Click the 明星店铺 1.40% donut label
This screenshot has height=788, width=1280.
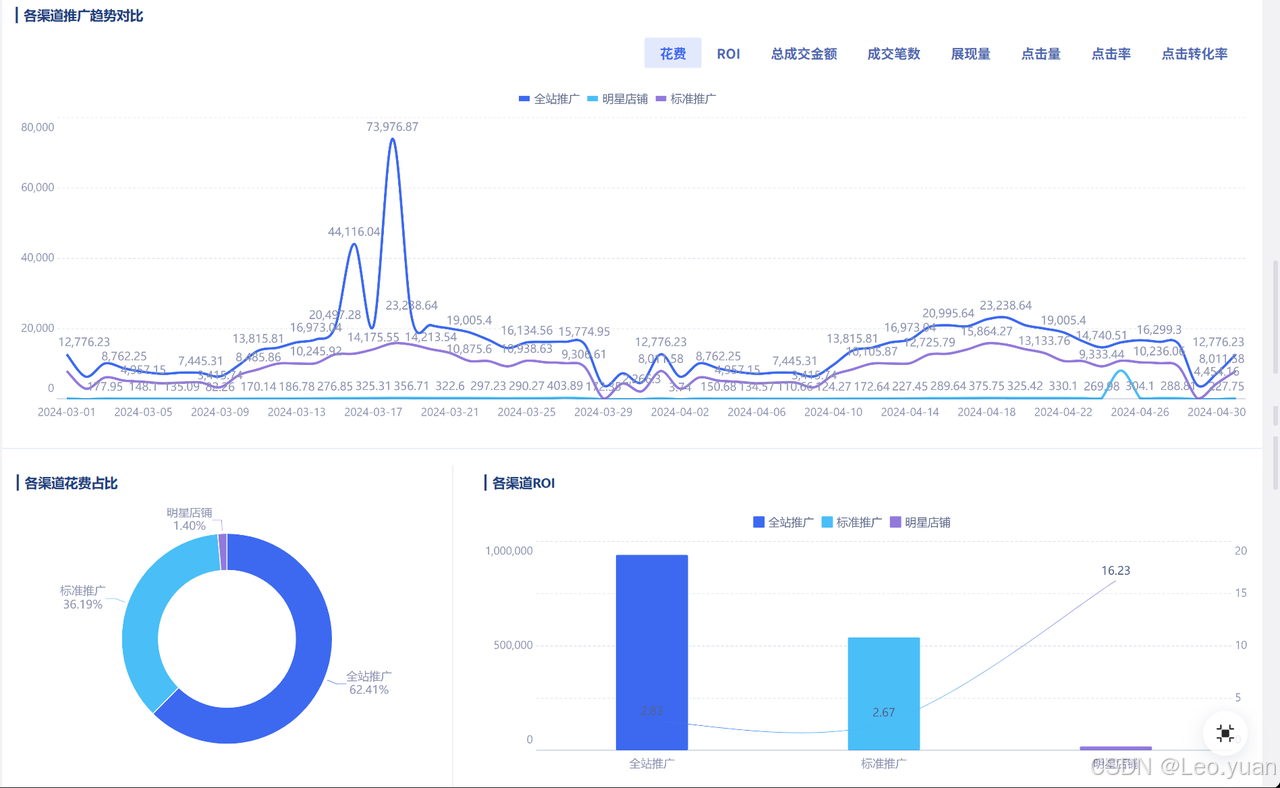coord(189,519)
